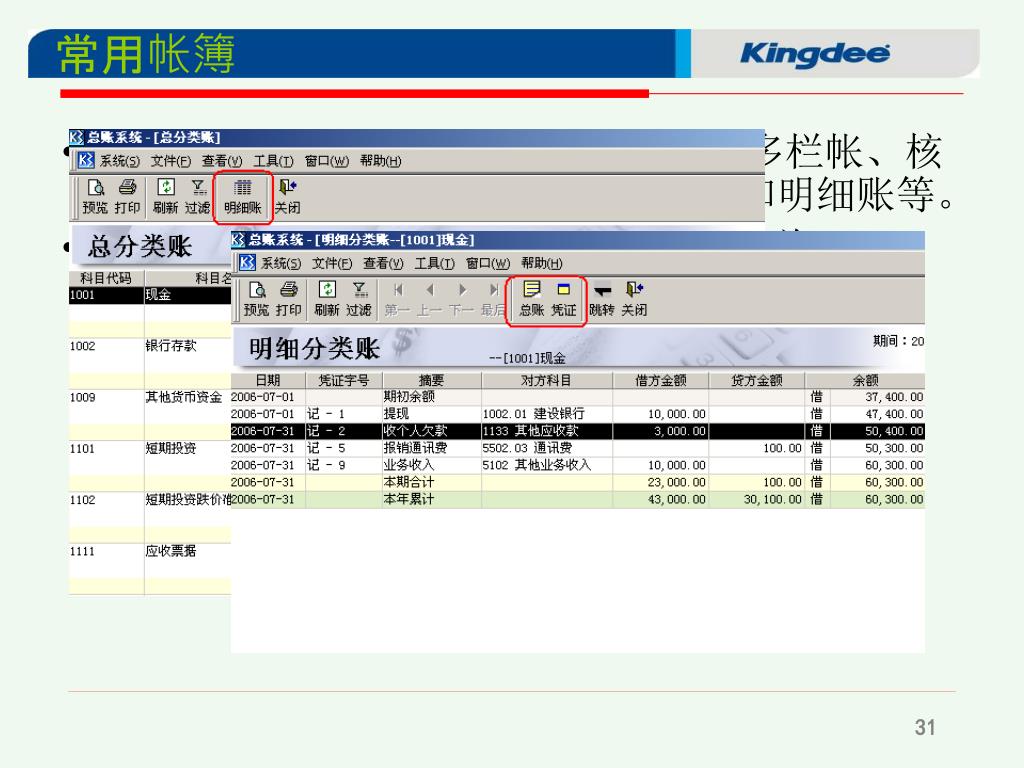Click 对方科目 column header

point(546,380)
